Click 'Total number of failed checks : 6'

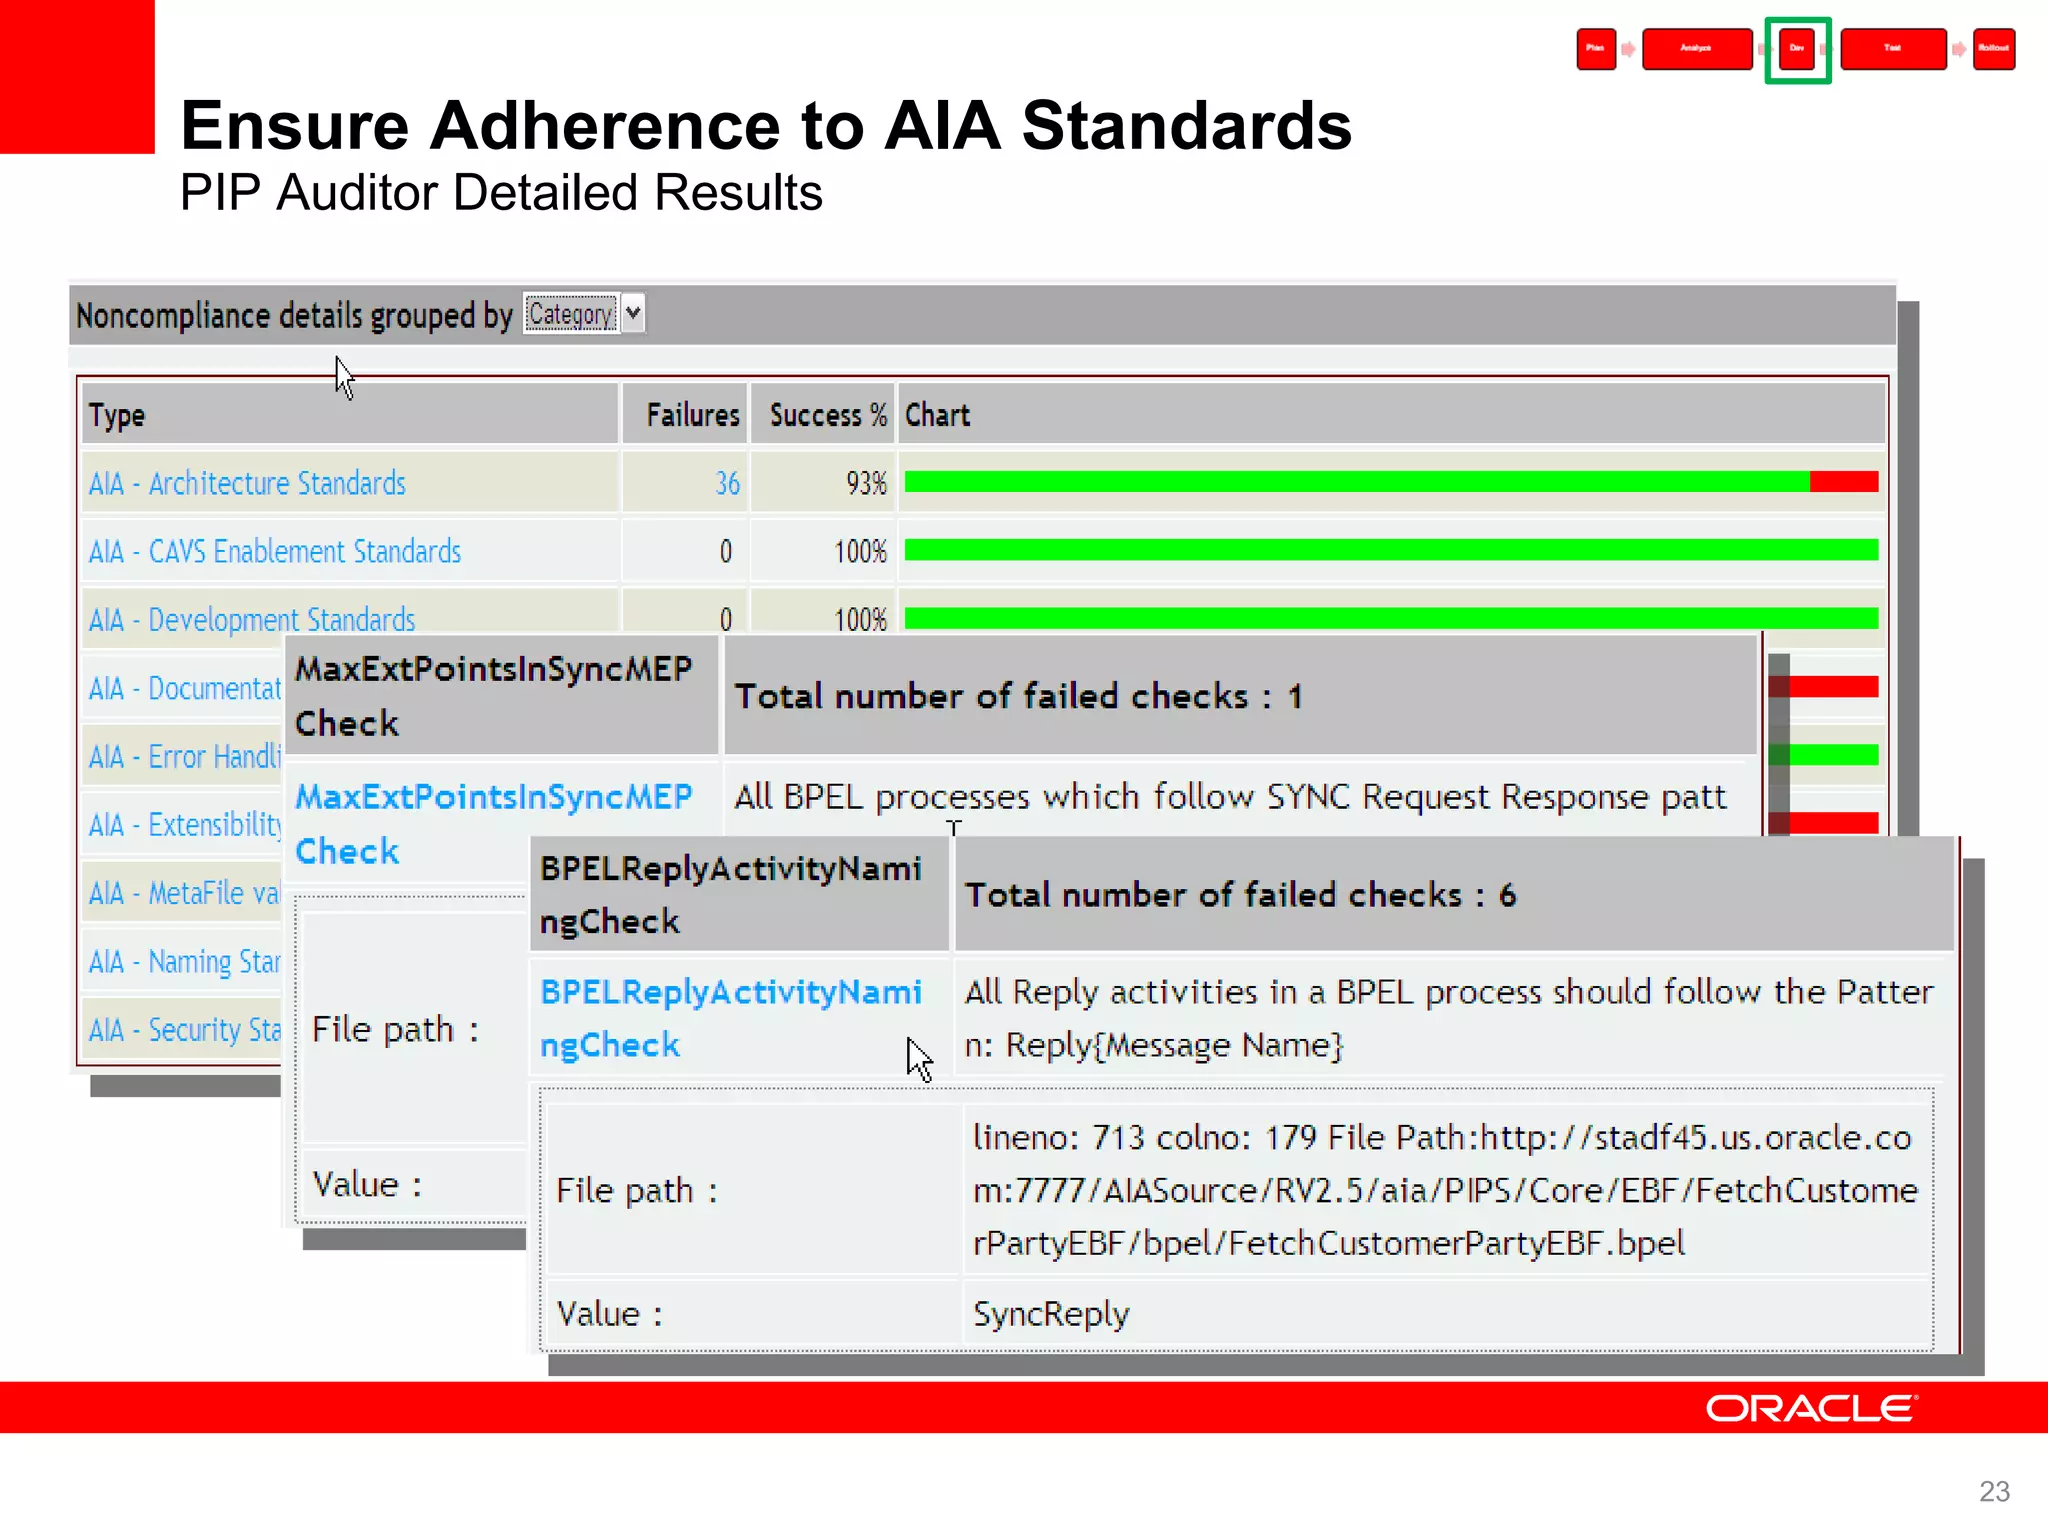click(x=1240, y=894)
